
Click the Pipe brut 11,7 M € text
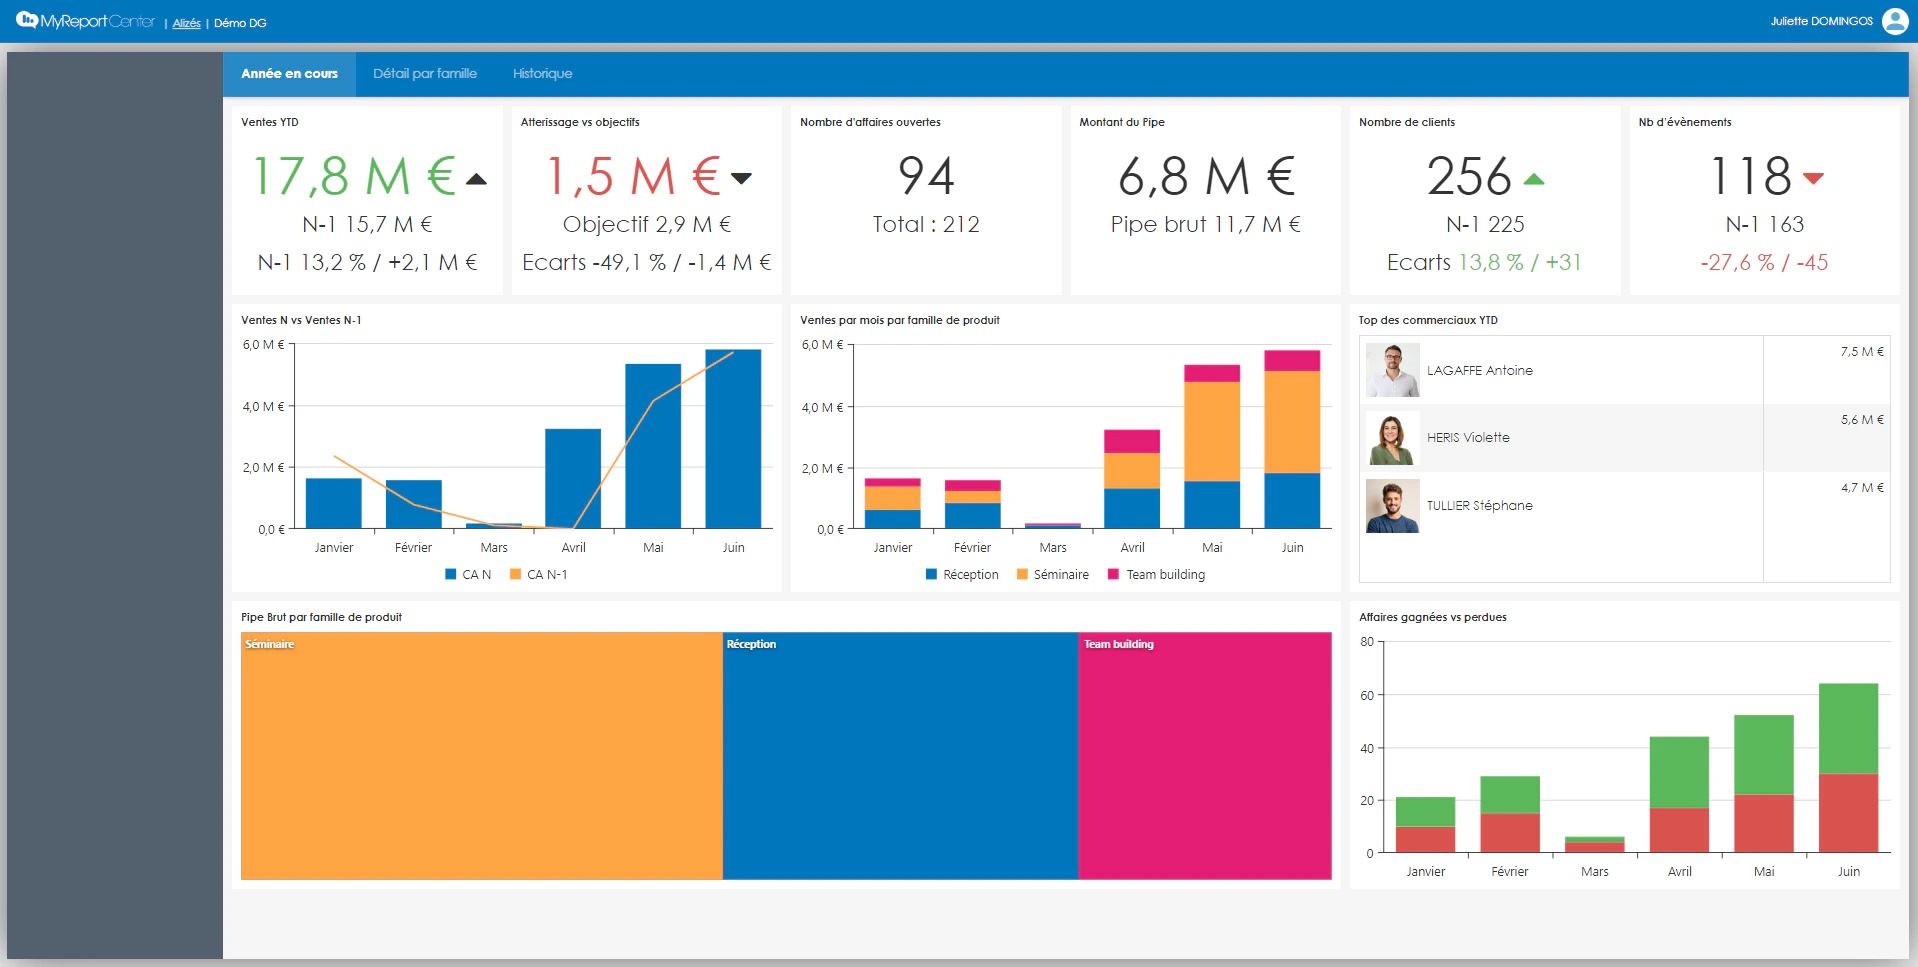click(1206, 224)
